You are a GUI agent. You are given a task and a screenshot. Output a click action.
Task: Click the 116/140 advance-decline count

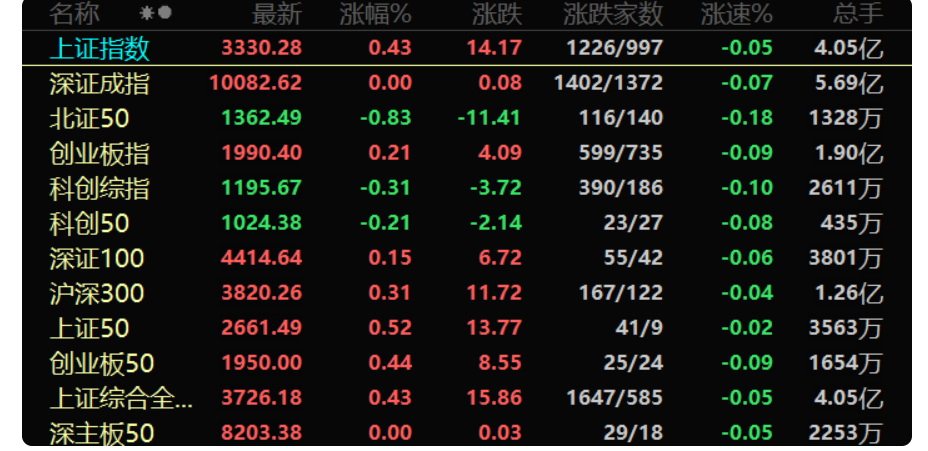click(x=621, y=117)
